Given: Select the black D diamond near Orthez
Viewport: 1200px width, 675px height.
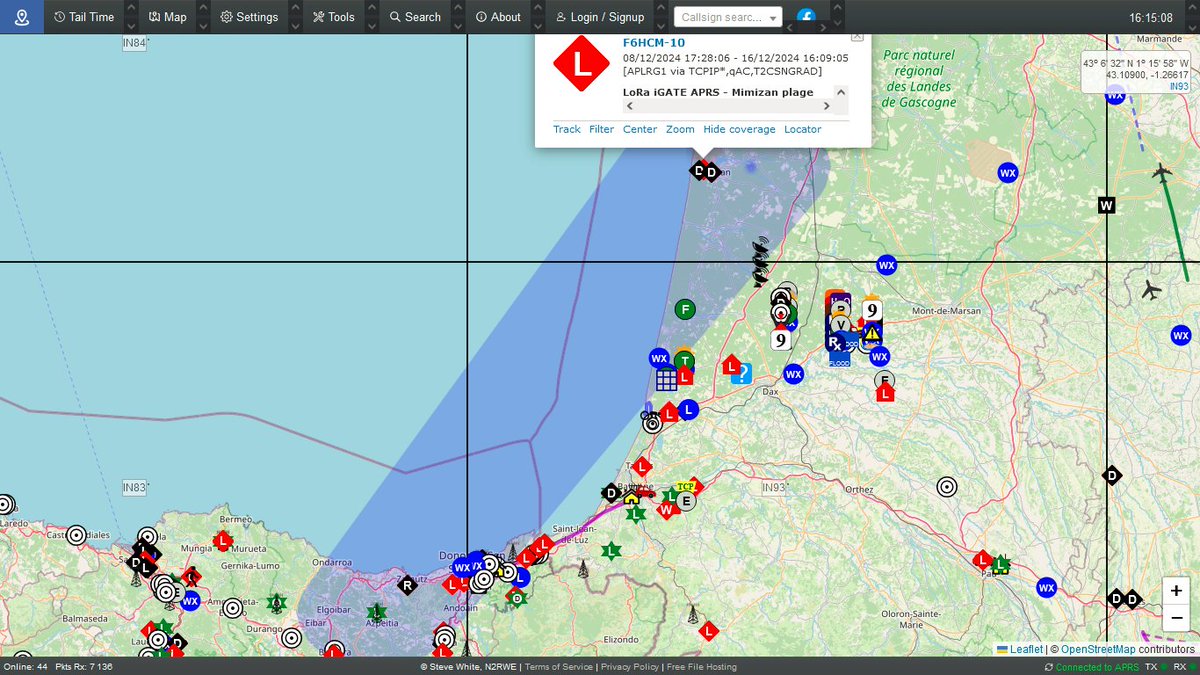Looking at the screenshot, I should (x=1111, y=475).
